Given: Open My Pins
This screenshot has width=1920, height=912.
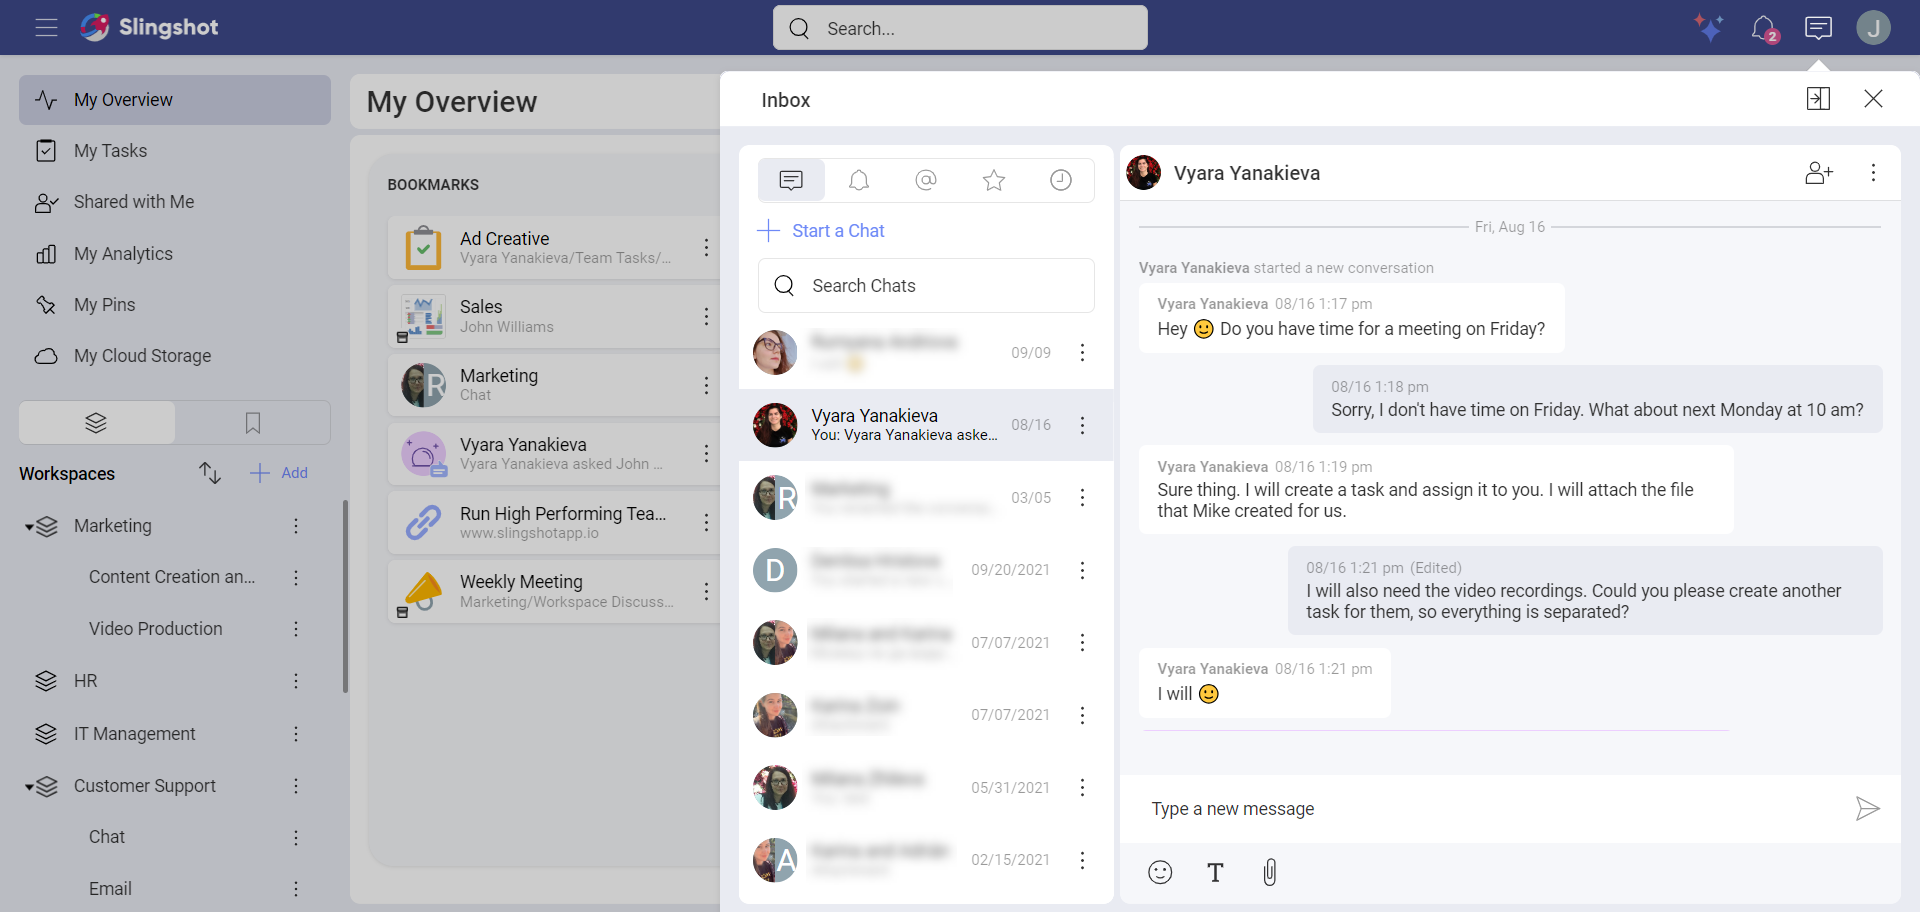Looking at the screenshot, I should click(175, 305).
